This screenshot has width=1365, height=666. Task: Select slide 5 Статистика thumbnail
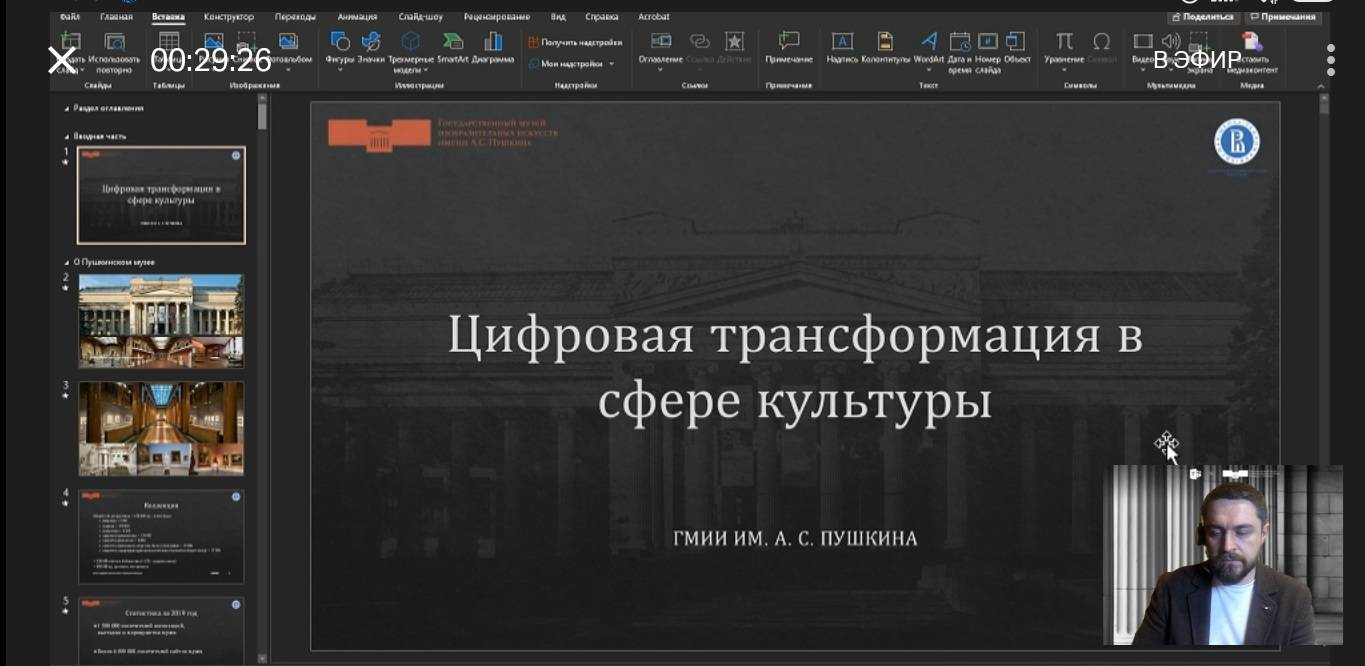[x=161, y=629]
